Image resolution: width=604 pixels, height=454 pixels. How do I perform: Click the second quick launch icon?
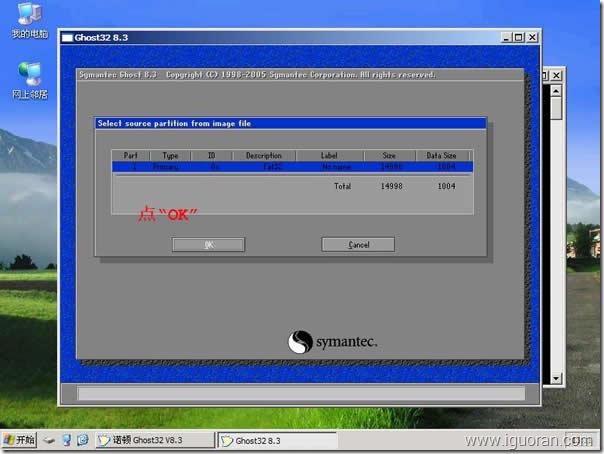tap(66, 440)
